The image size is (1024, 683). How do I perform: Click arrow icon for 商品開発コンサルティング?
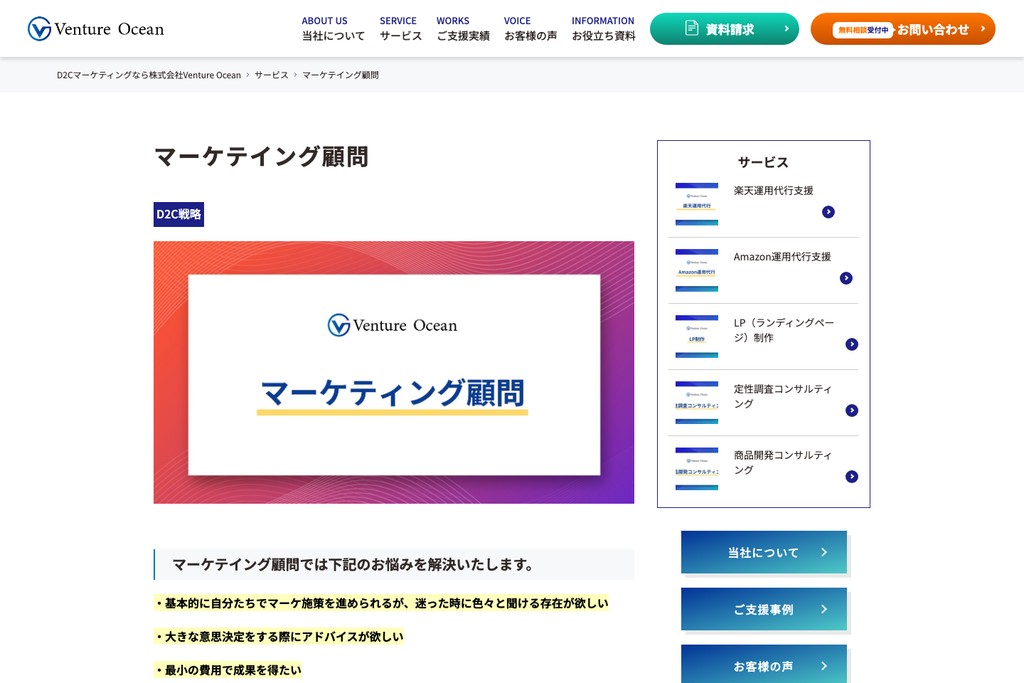click(x=852, y=477)
